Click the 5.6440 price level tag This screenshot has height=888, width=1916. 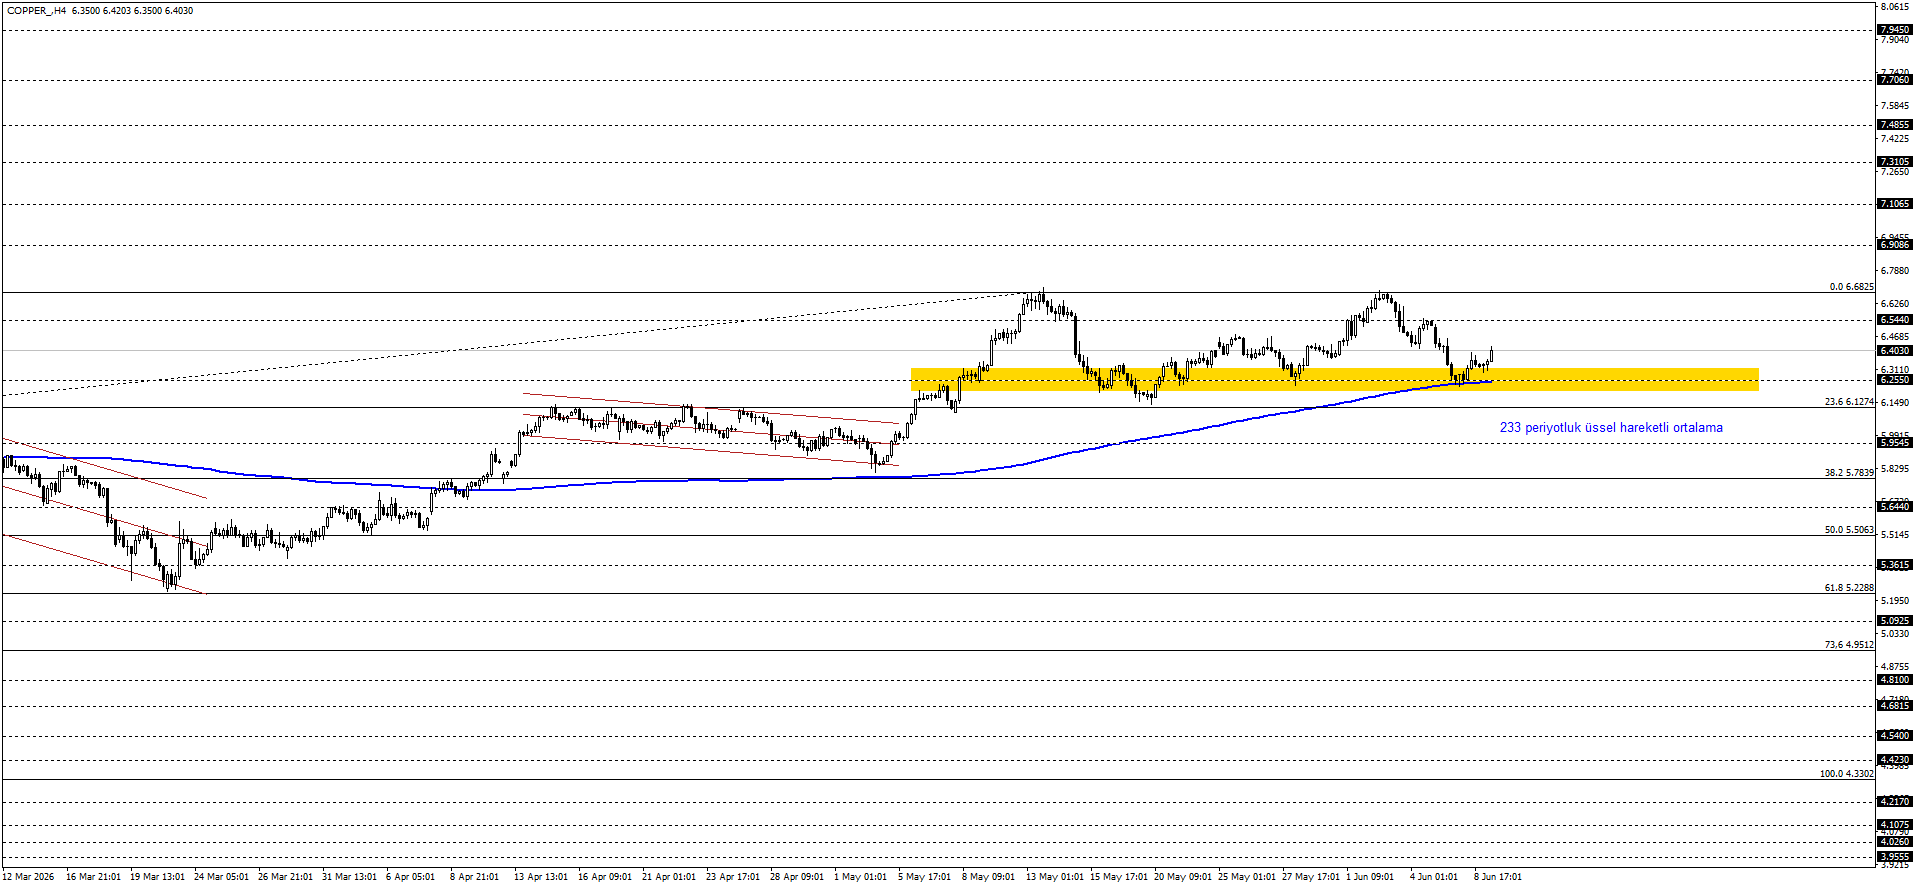(x=1895, y=507)
